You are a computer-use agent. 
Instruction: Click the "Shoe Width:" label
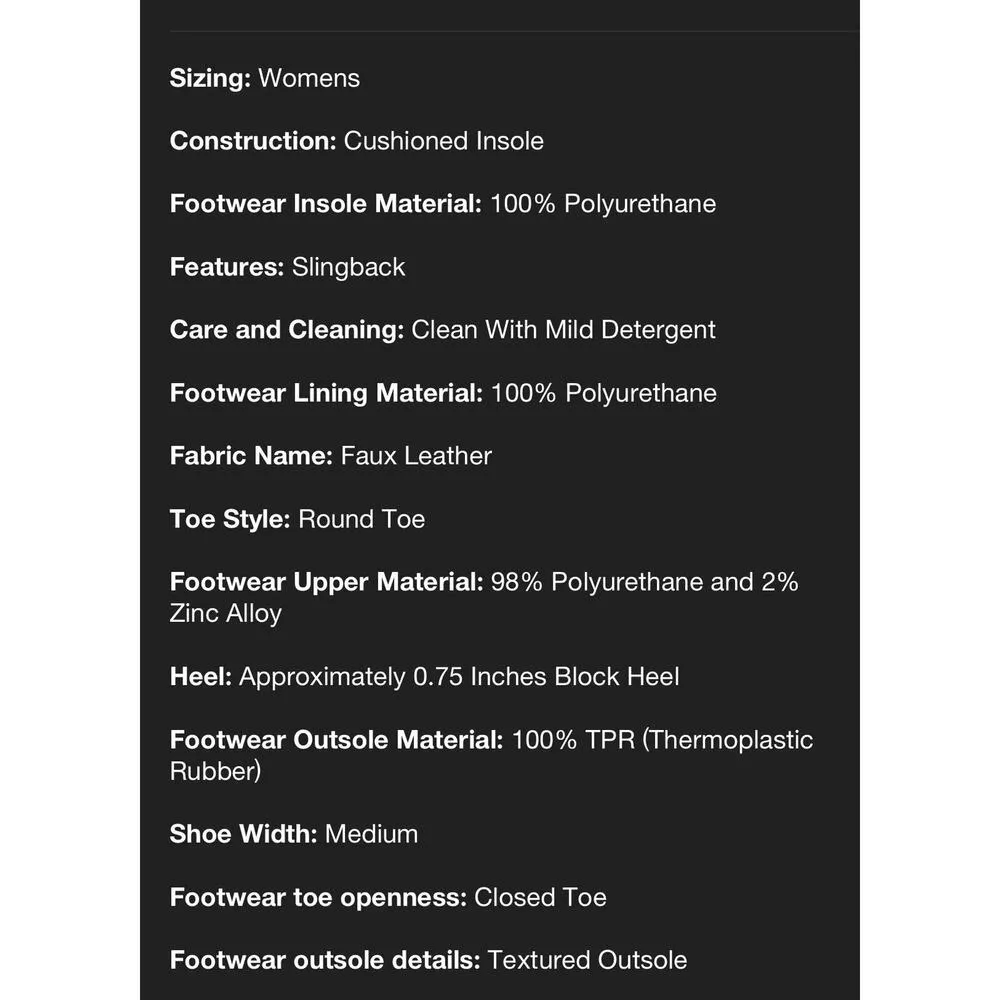[x=243, y=834]
